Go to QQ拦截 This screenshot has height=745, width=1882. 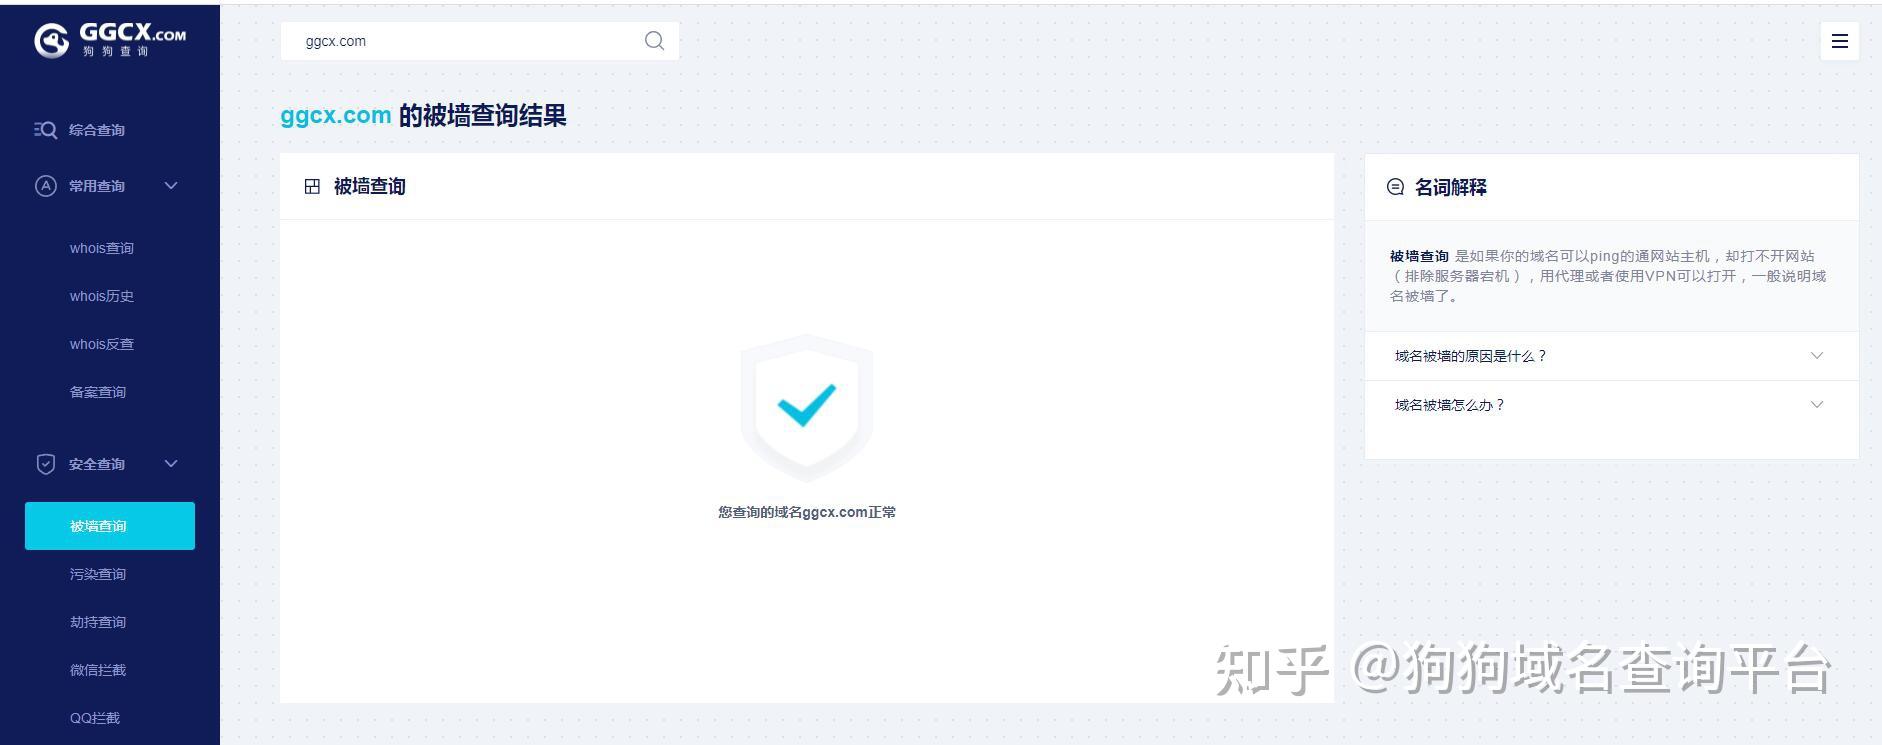click(x=94, y=718)
